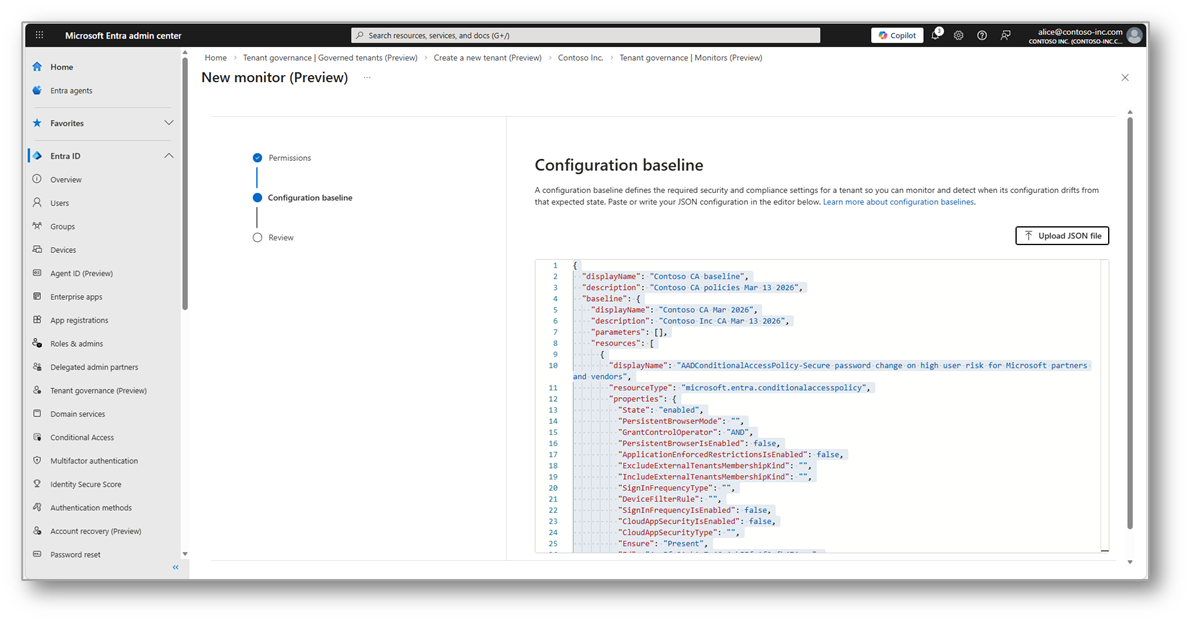Open Learn more about configuration baselines link
Viewport: 1192px width, 623px height.
click(x=898, y=202)
